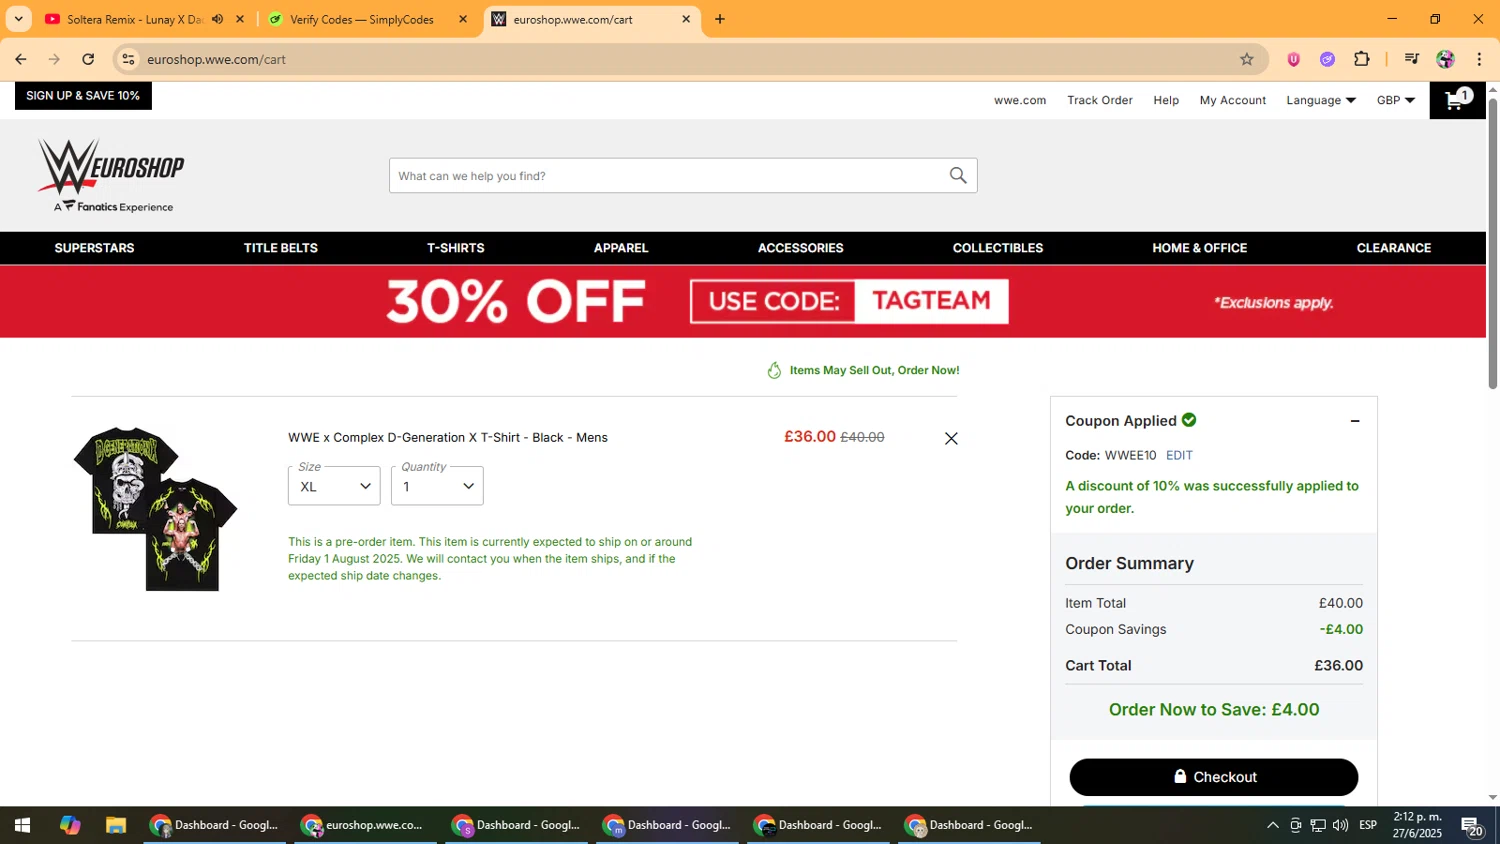Open the browser extensions puzzle icon
The image size is (1500, 844).
click(x=1362, y=59)
